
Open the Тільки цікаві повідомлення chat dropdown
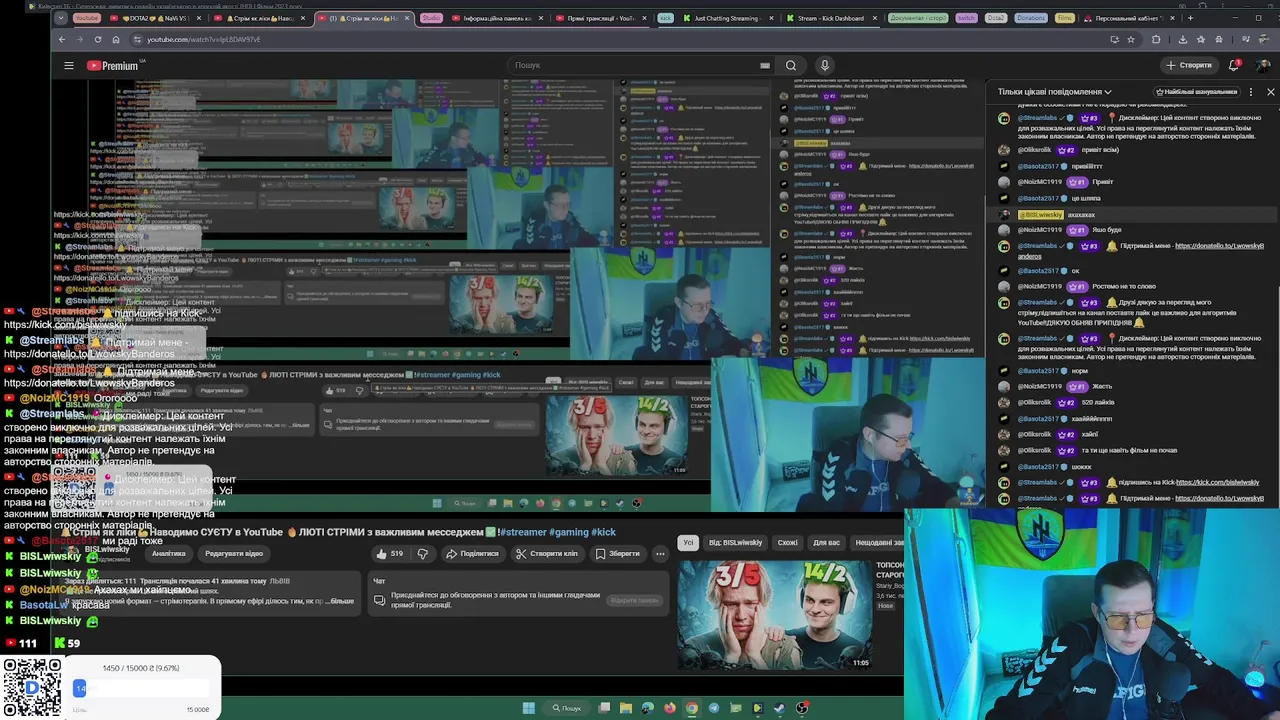[1055, 92]
